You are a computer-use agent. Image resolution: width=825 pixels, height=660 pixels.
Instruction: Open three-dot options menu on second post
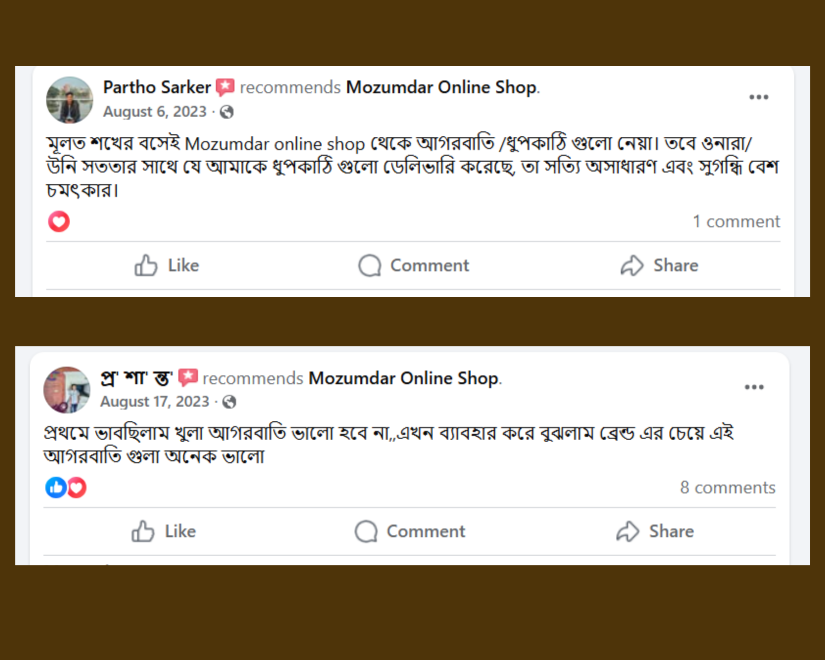tap(754, 388)
